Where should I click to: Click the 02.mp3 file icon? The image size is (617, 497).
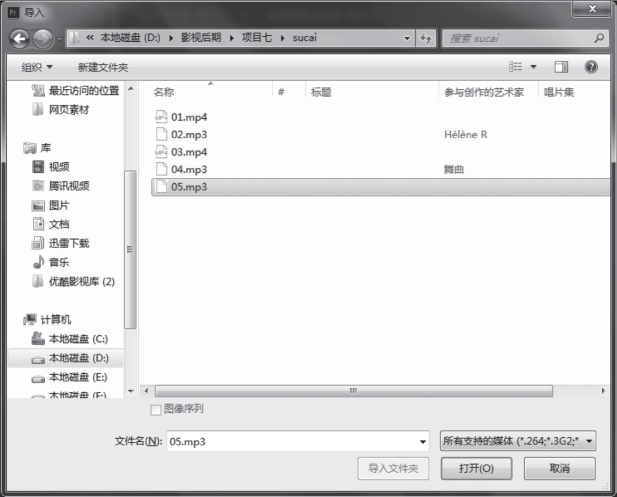161,134
